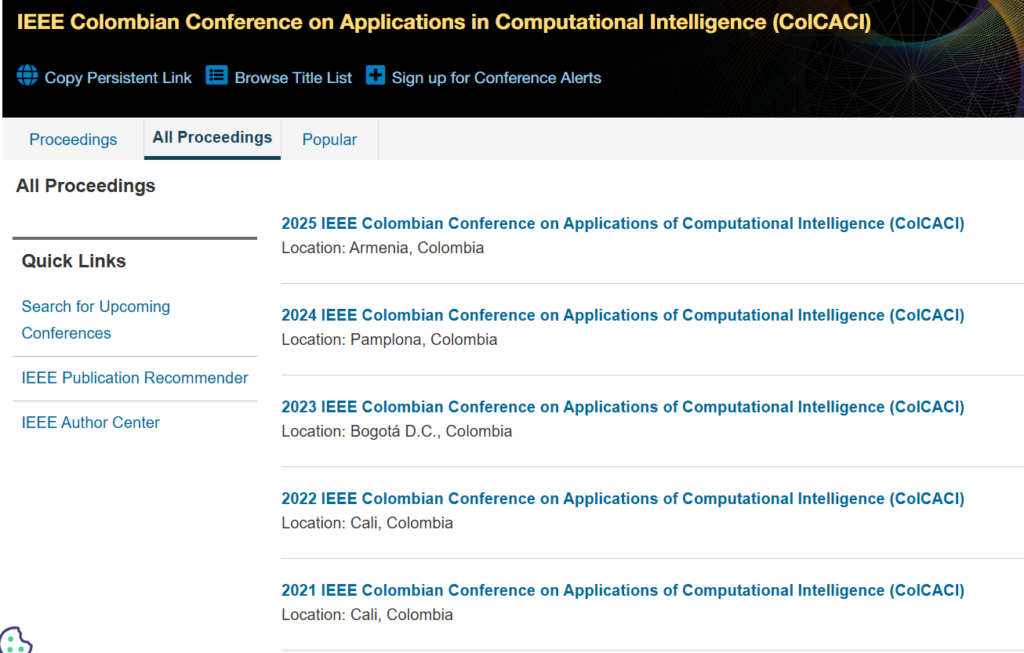Switch to the Proceedings tab
Viewport: 1024px width, 653px height.
(x=73, y=140)
